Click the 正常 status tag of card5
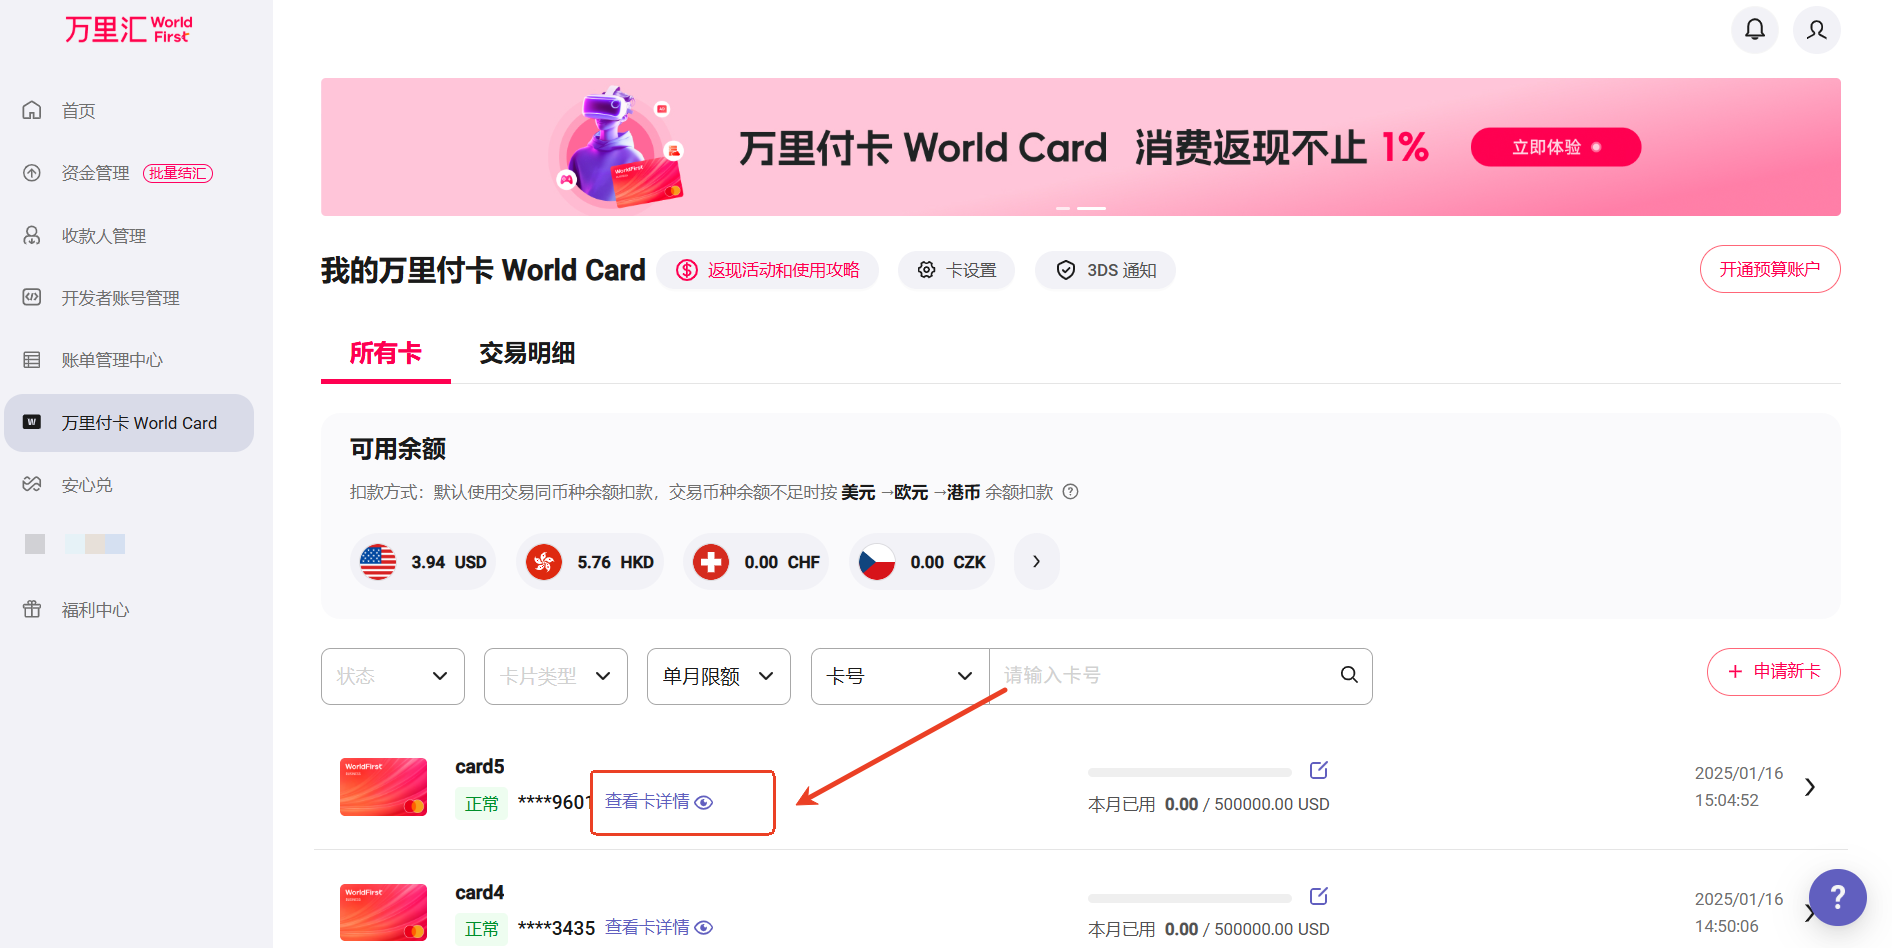 pyautogui.click(x=482, y=804)
